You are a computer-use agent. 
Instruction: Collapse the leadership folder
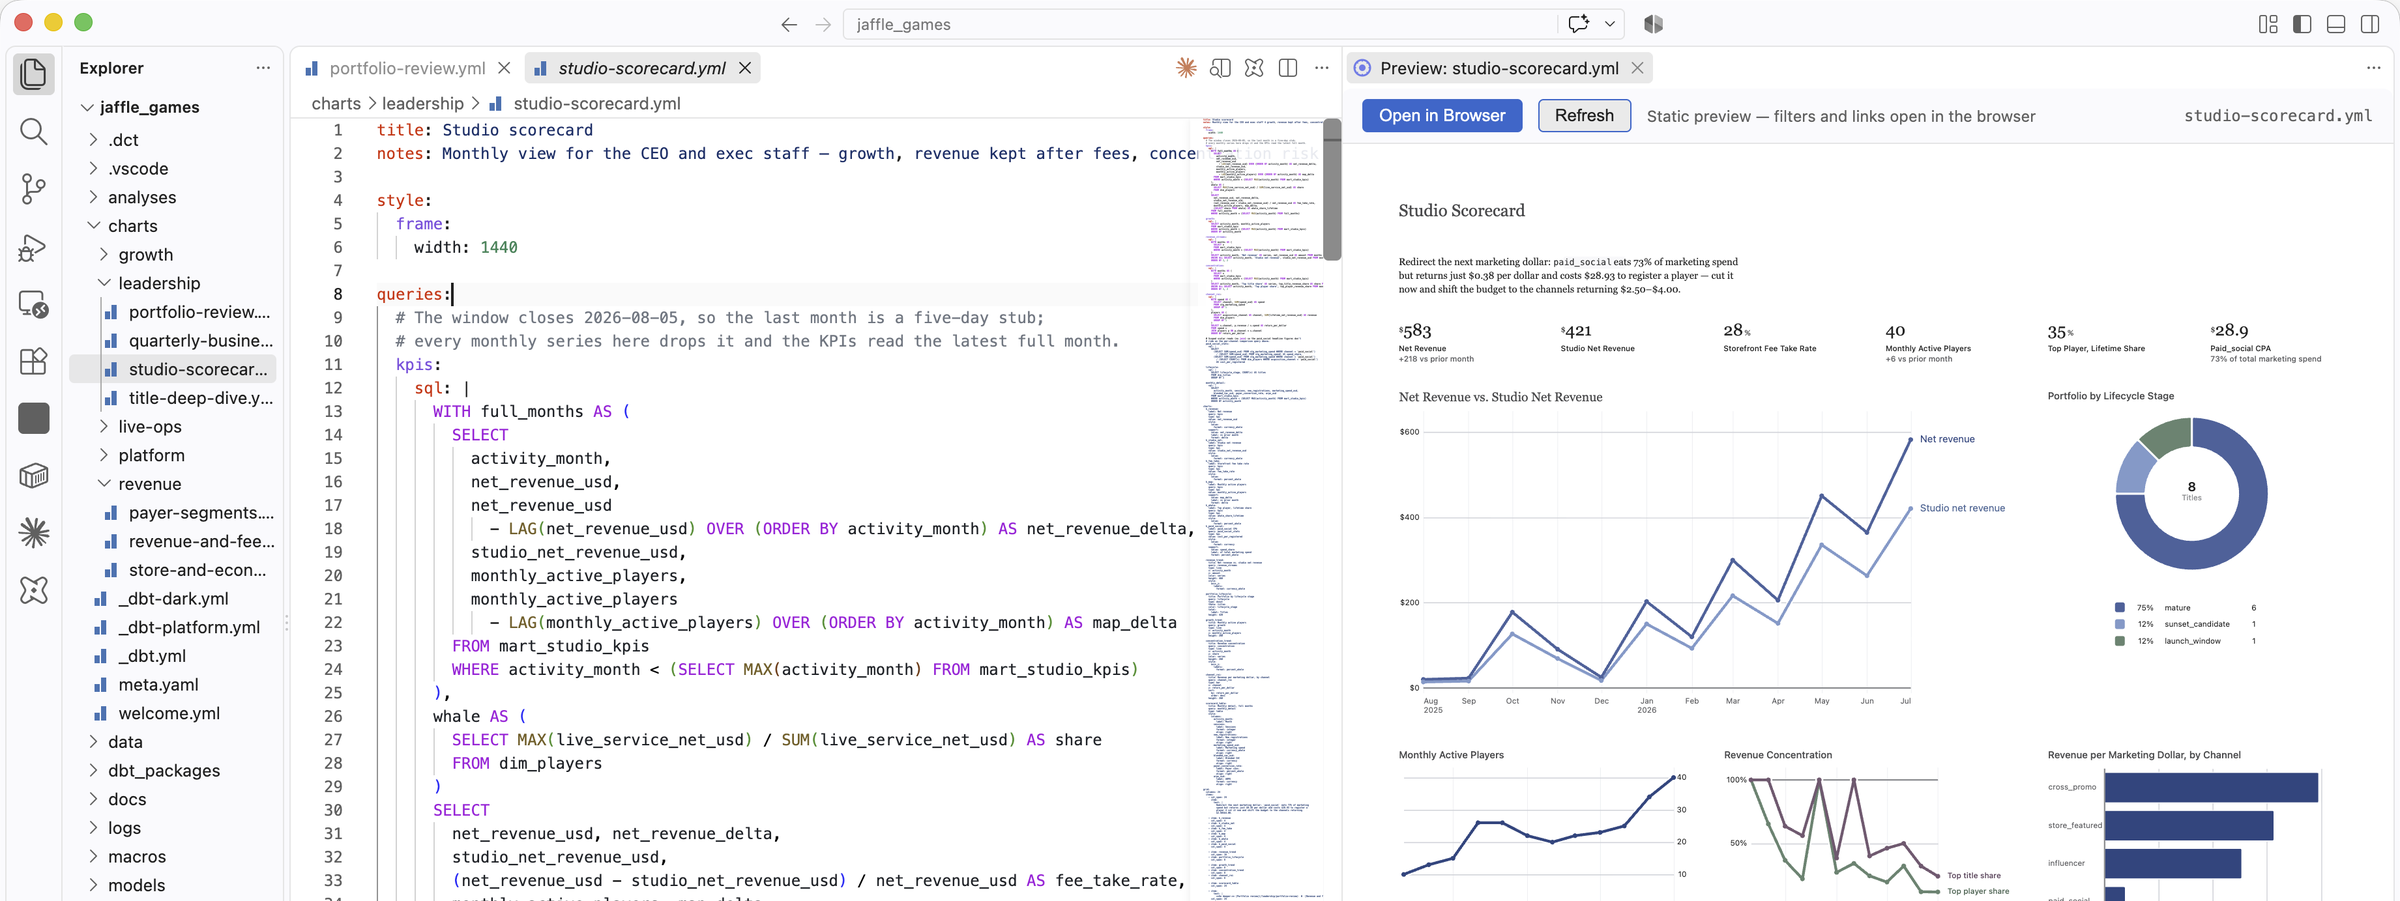coord(104,283)
